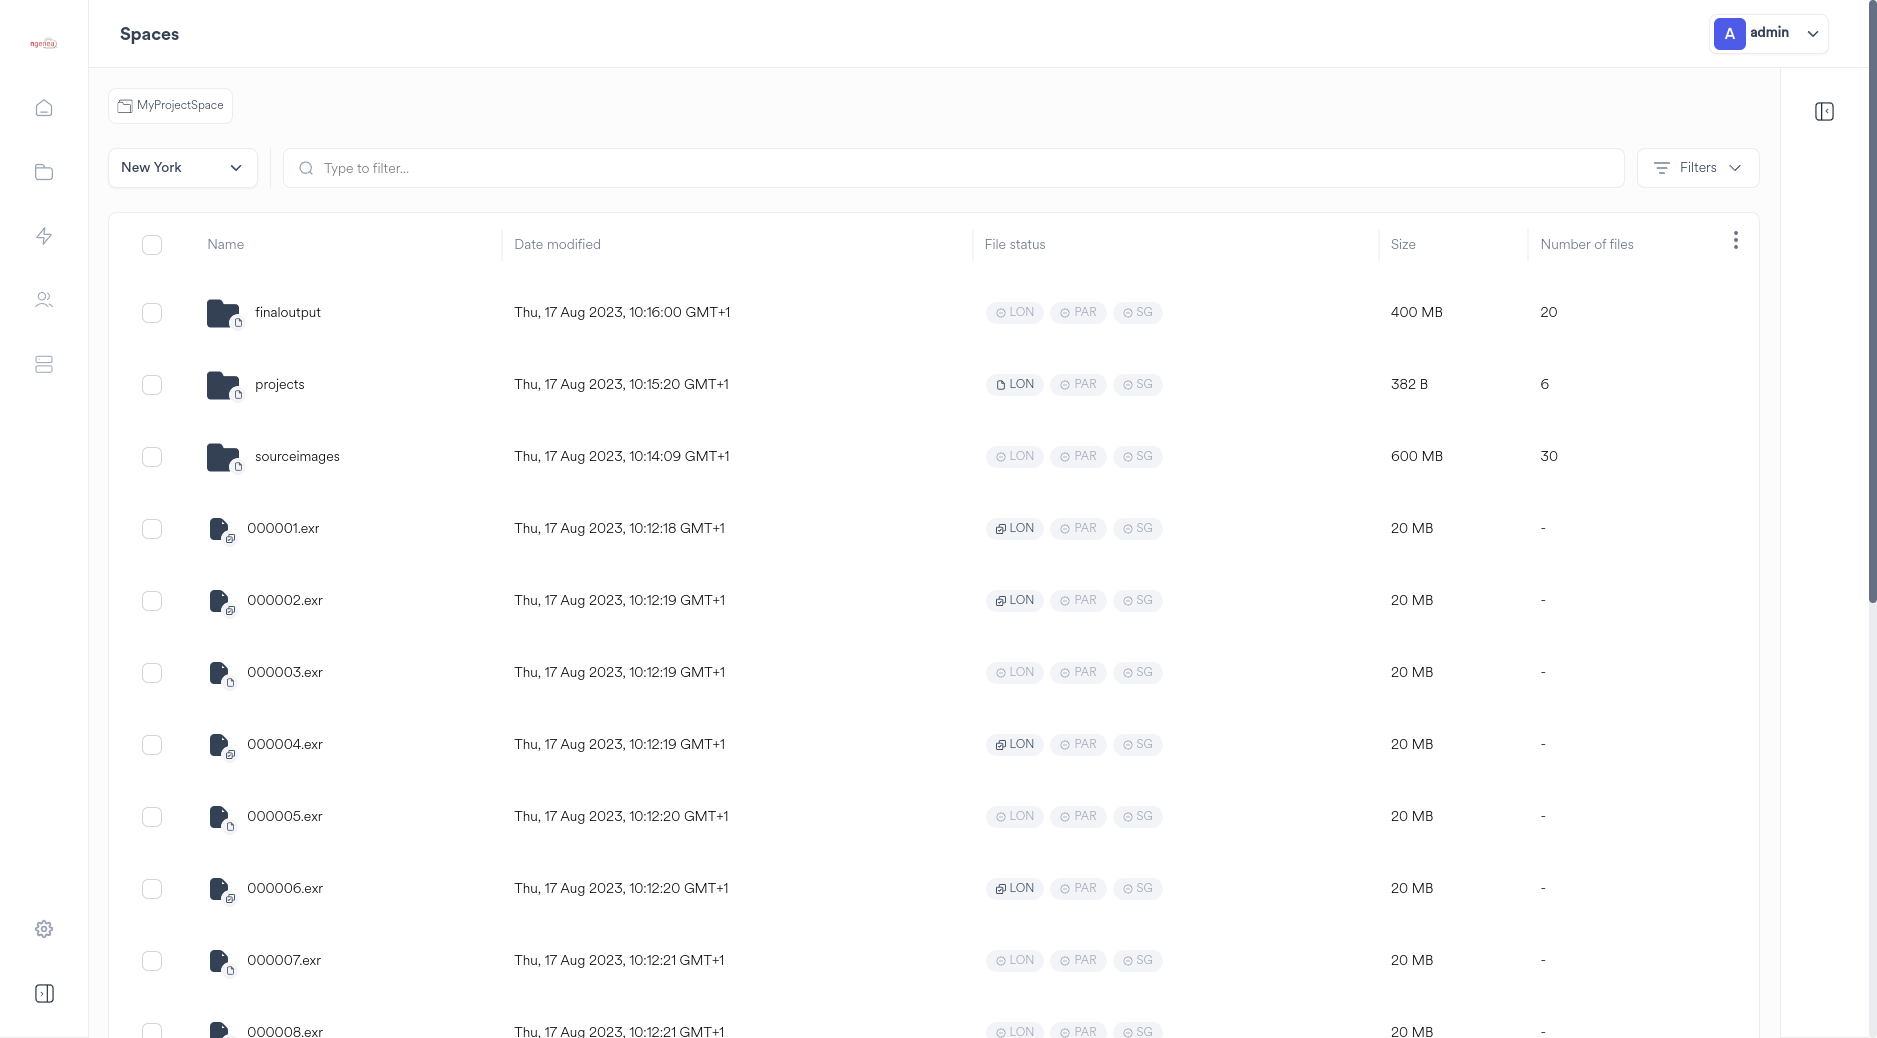Tick the checkbox next to 000001.exr
The height and width of the screenshot is (1038, 1877).
tap(152, 528)
